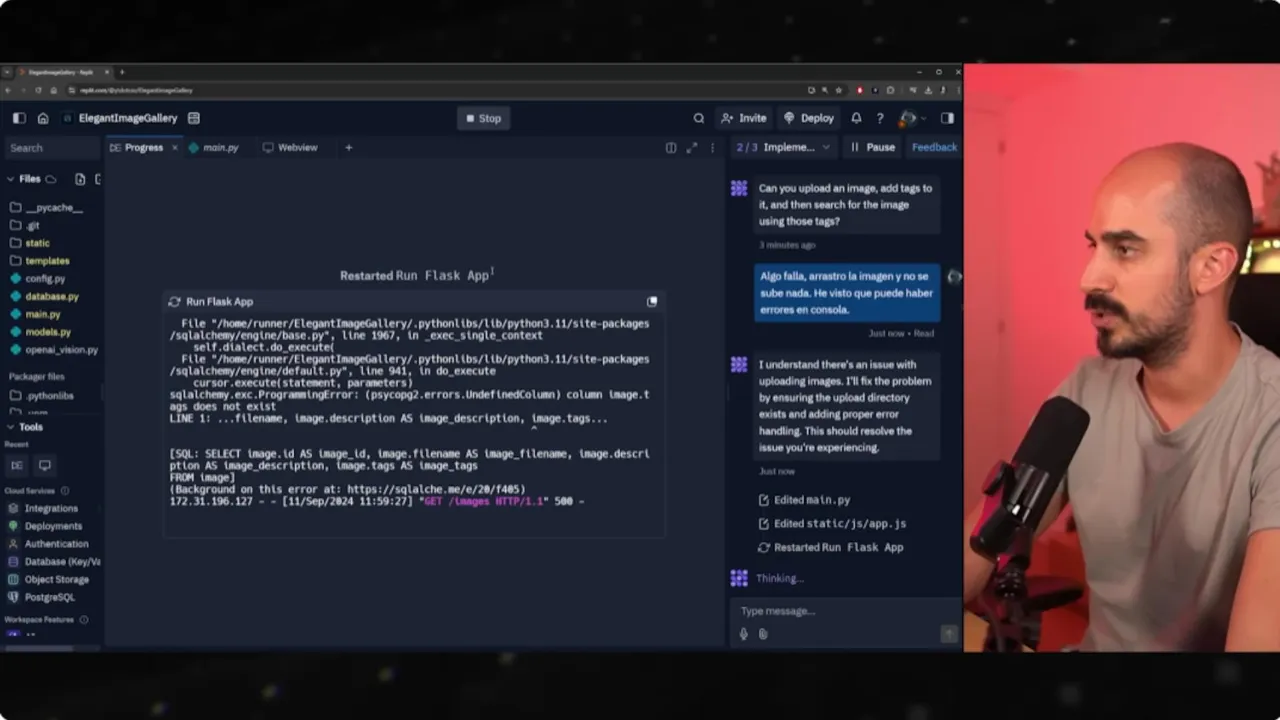This screenshot has width=1280, height=720.
Task: Go back in the browser
Action: (8, 90)
